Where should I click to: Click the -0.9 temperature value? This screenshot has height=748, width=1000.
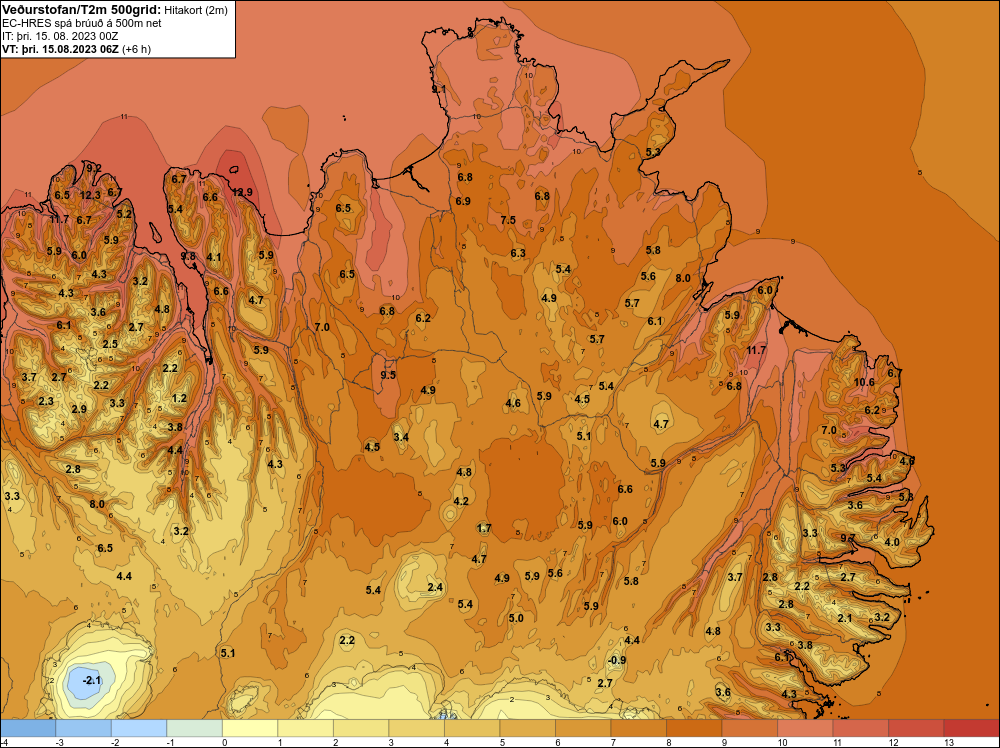[617, 660]
